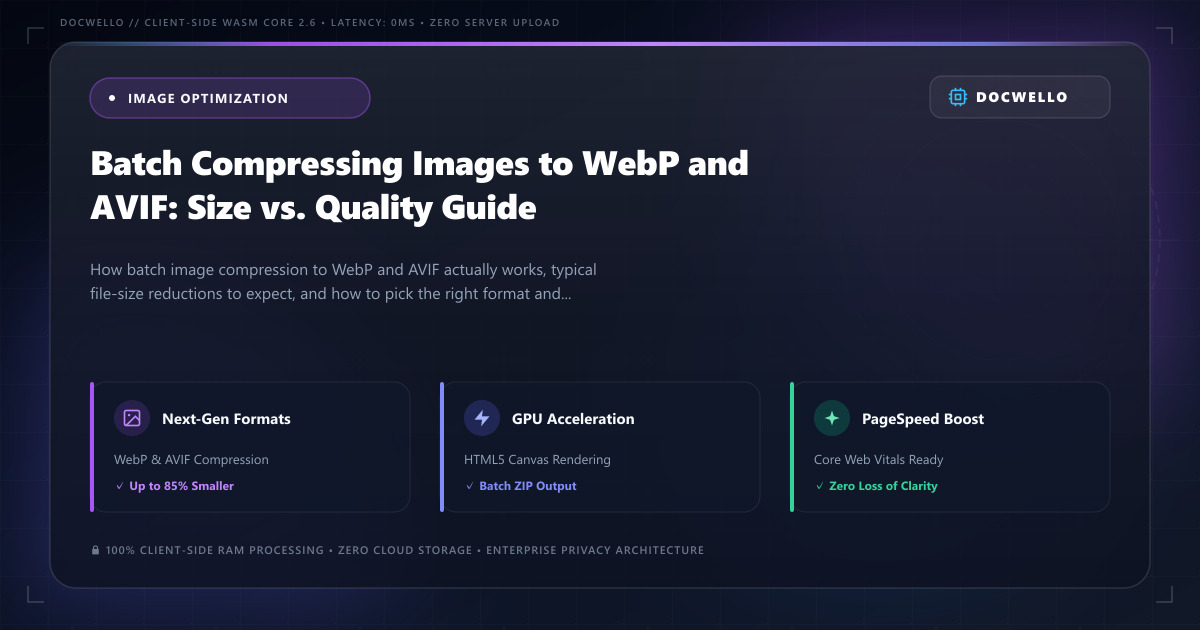Click the article description paragraph
This screenshot has width=1200, height=630.
pyautogui.click(x=344, y=283)
